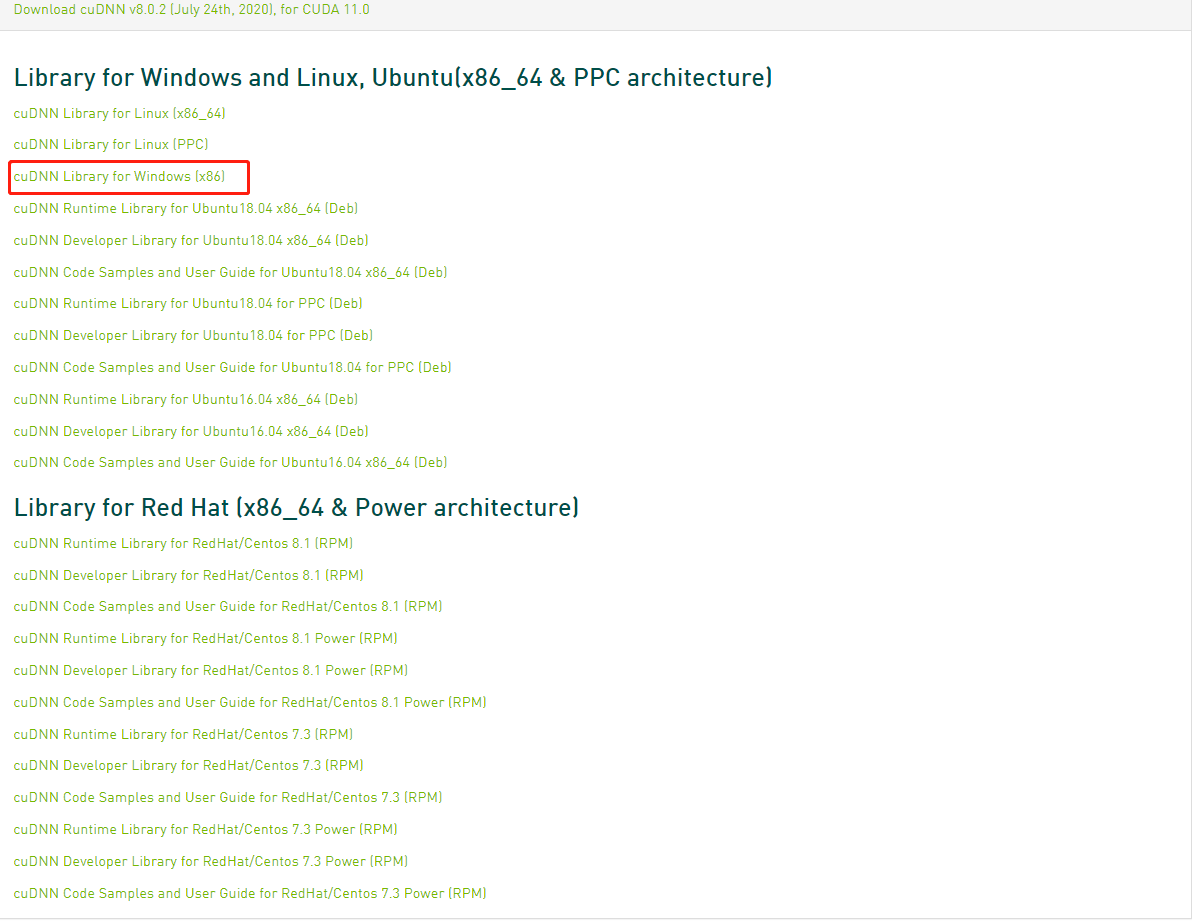Image resolution: width=1192 pixels, height=922 pixels.
Task: Open cuDNN Developer Library for Ubuntu16.04 x86_64 (Deb)
Action: [191, 431]
